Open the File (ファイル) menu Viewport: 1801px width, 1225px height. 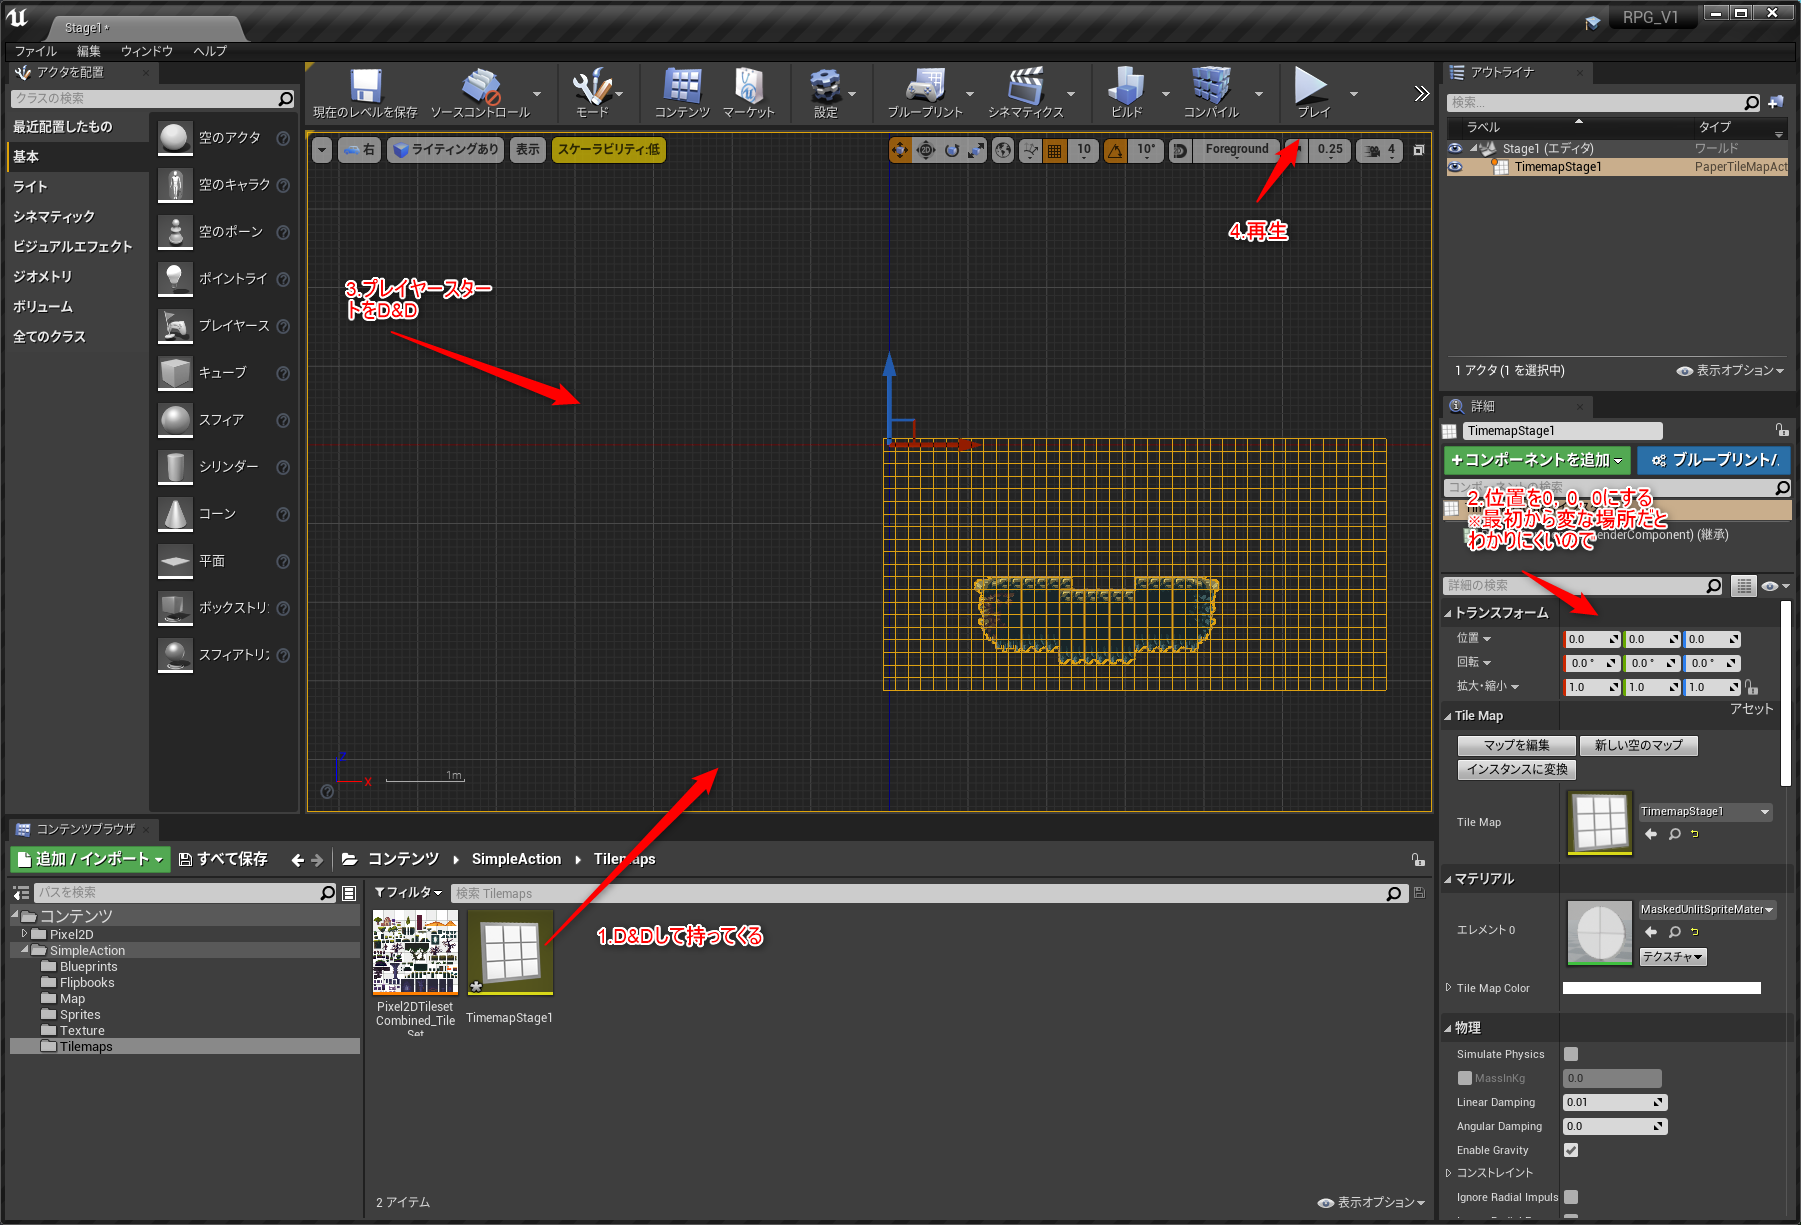point(36,51)
